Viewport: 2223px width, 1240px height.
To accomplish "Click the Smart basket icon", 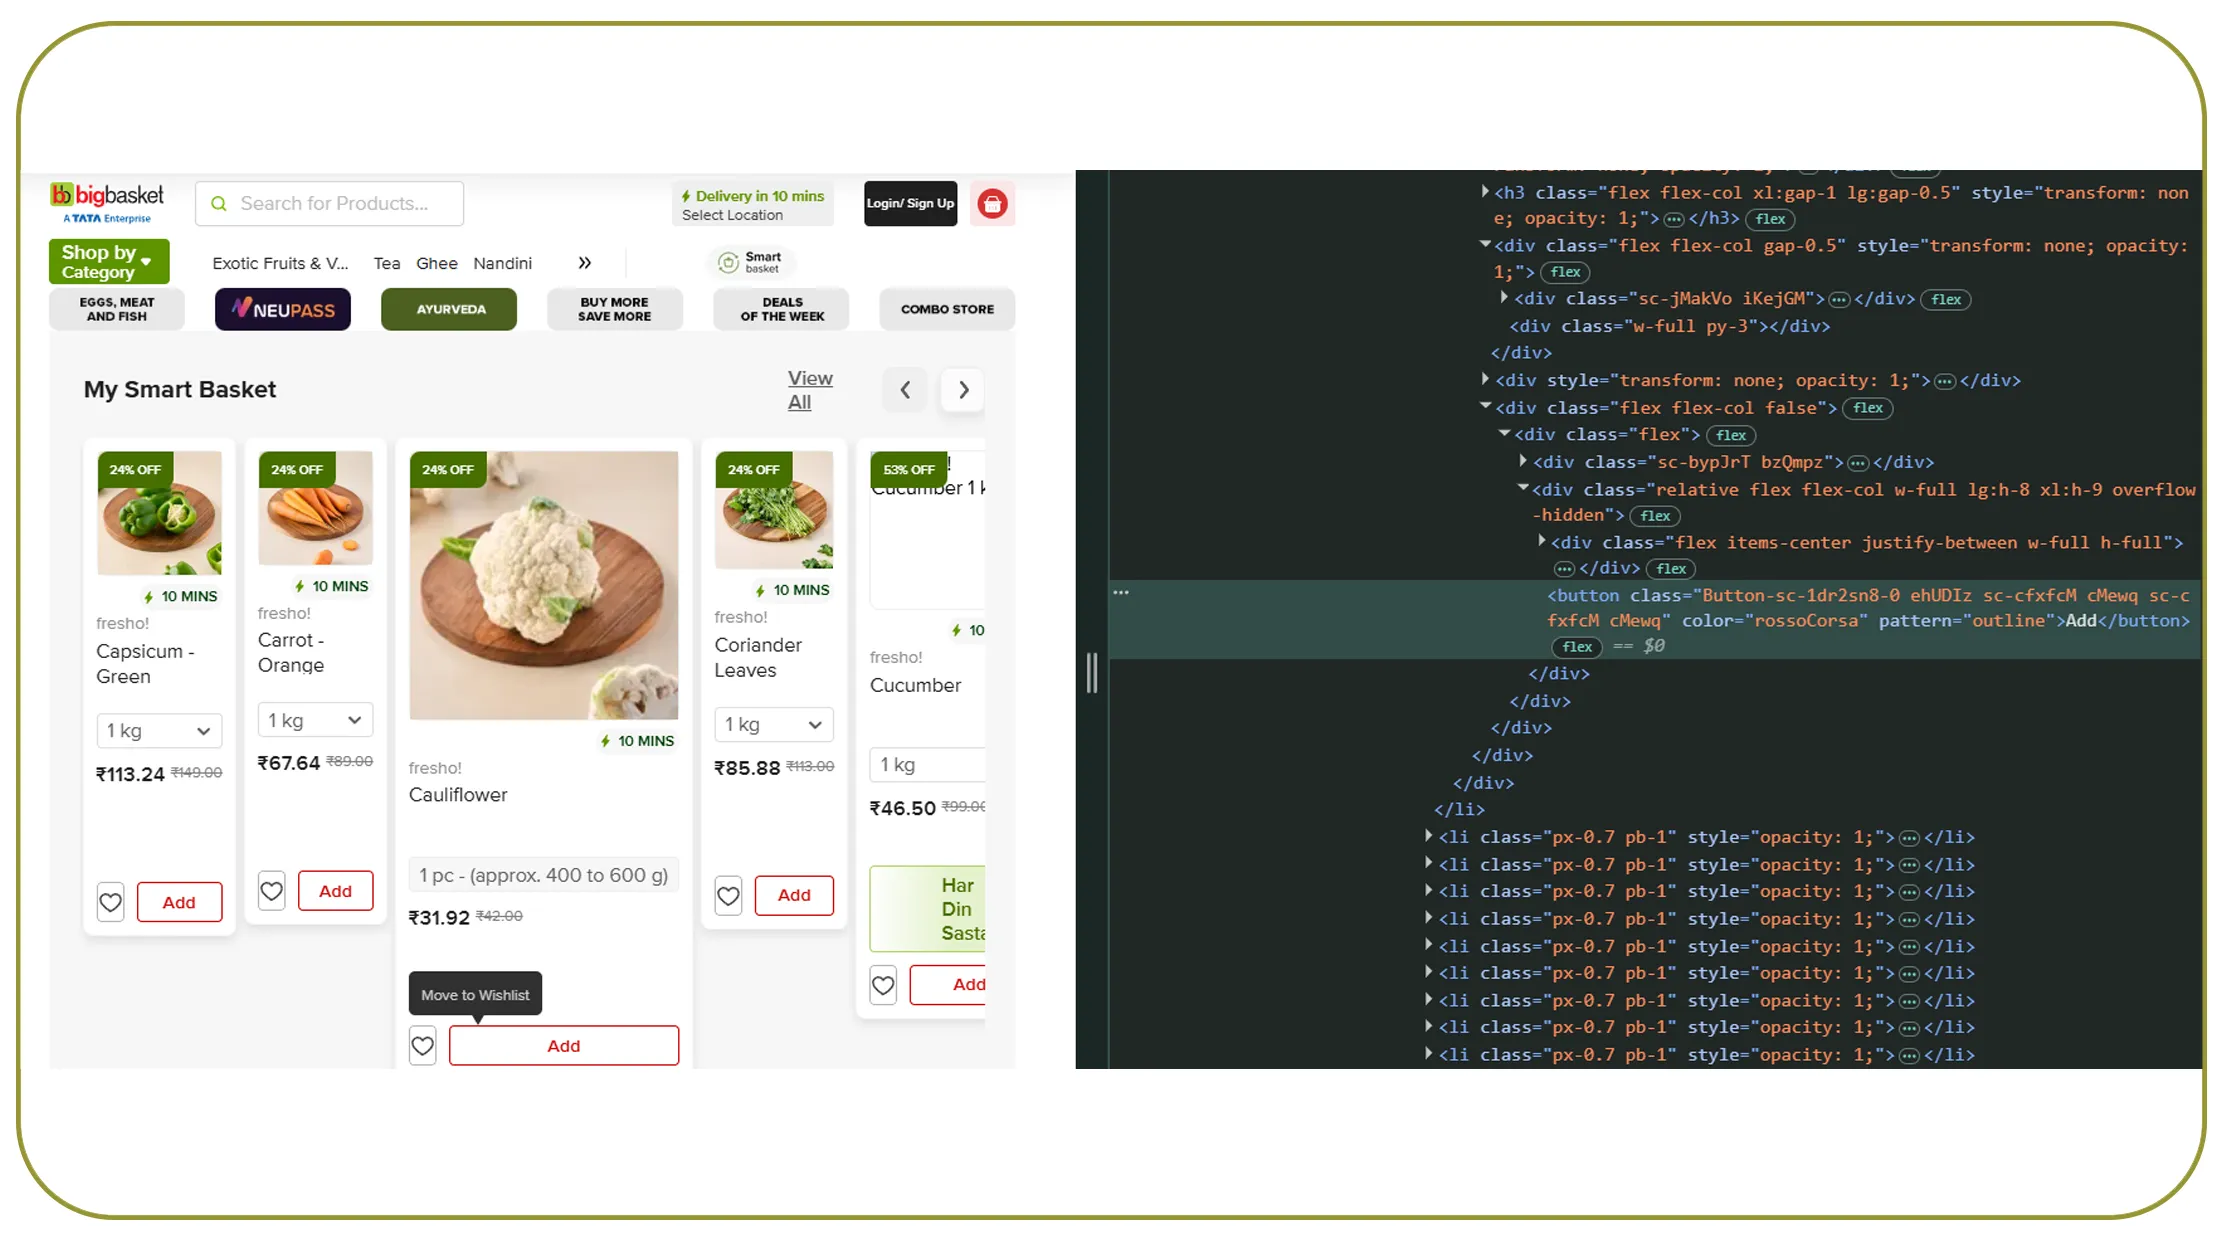I will [751, 262].
